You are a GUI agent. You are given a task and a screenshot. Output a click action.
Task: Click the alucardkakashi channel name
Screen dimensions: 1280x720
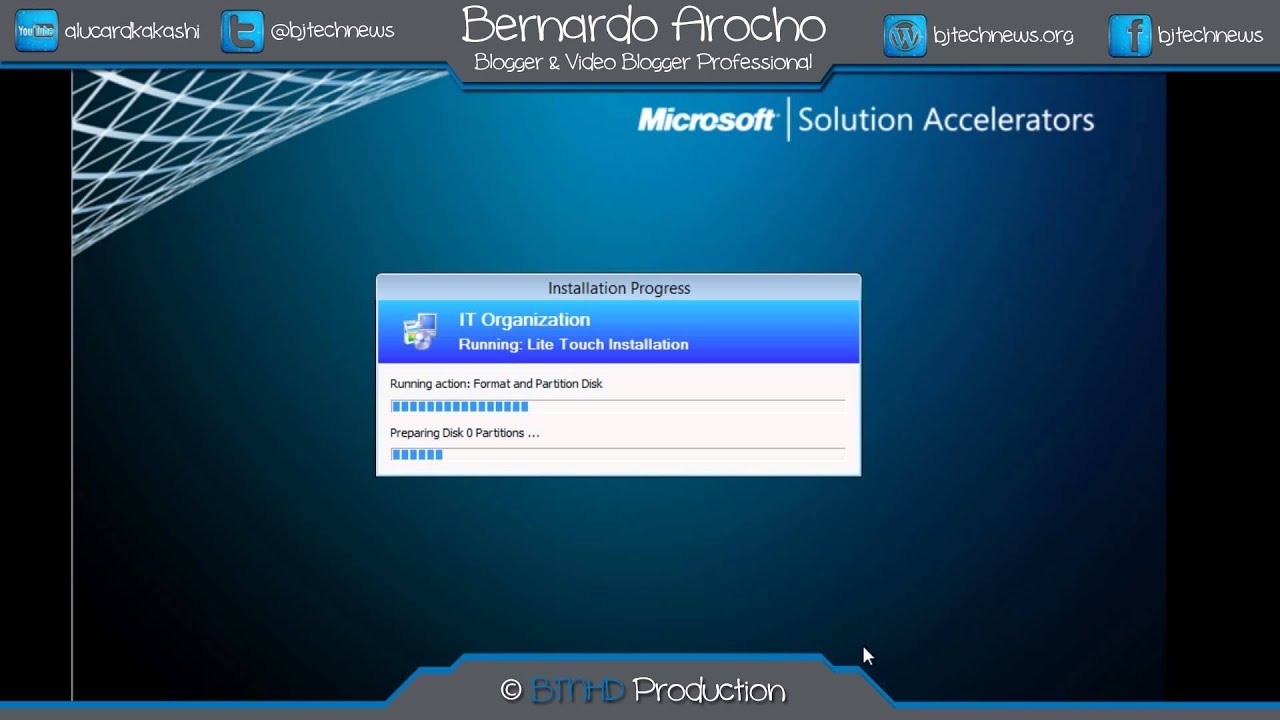coord(132,31)
